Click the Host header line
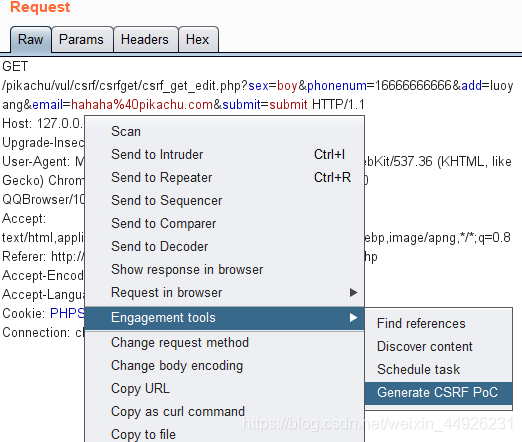The height and width of the screenshot is (442, 522). pyautogui.click(x=43, y=124)
